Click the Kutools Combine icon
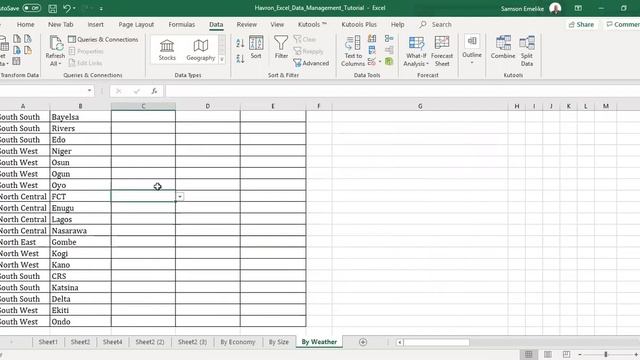This screenshot has height=360, width=640. coord(503,48)
